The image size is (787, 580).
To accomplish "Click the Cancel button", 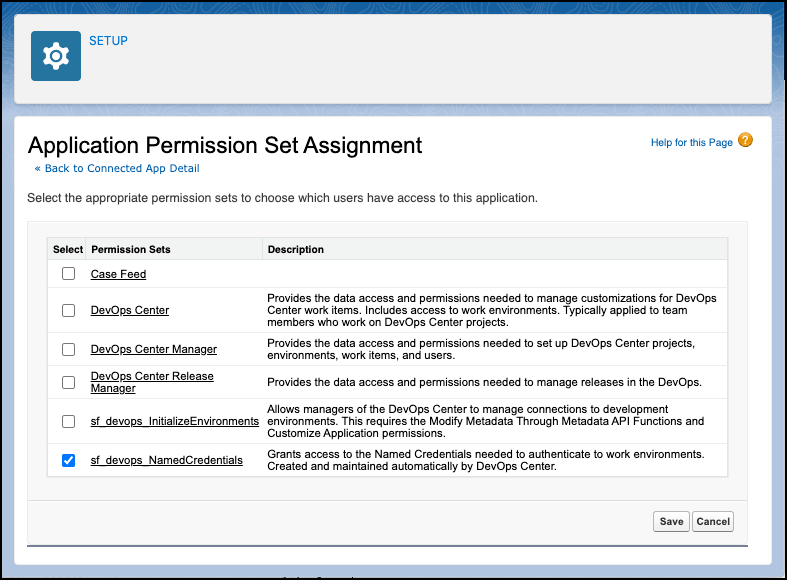I will (x=713, y=521).
